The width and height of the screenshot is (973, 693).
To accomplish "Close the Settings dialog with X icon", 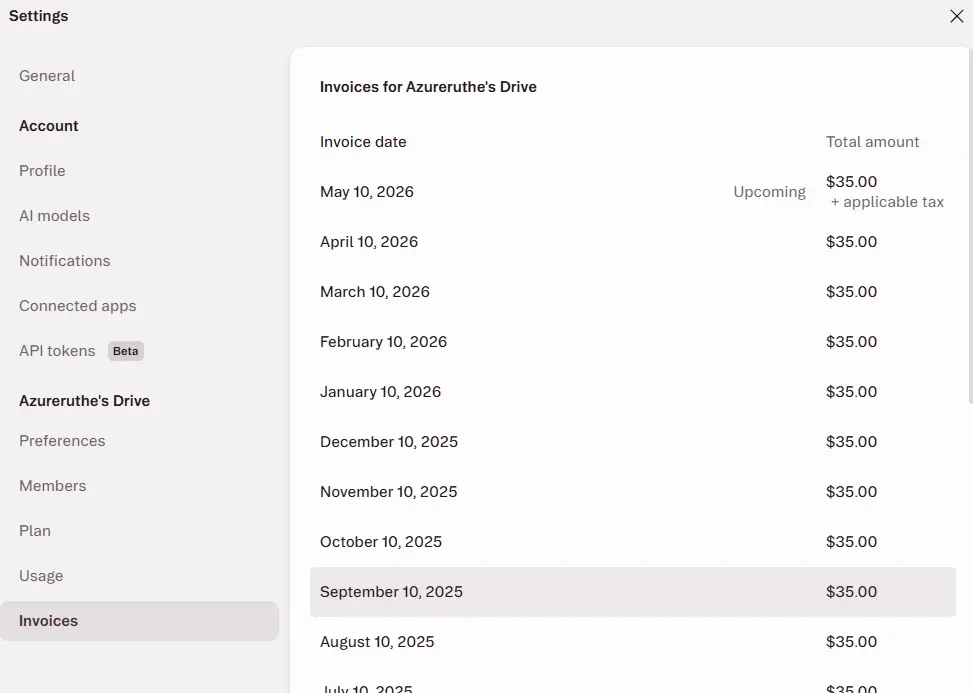I will click(x=956, y=16).
